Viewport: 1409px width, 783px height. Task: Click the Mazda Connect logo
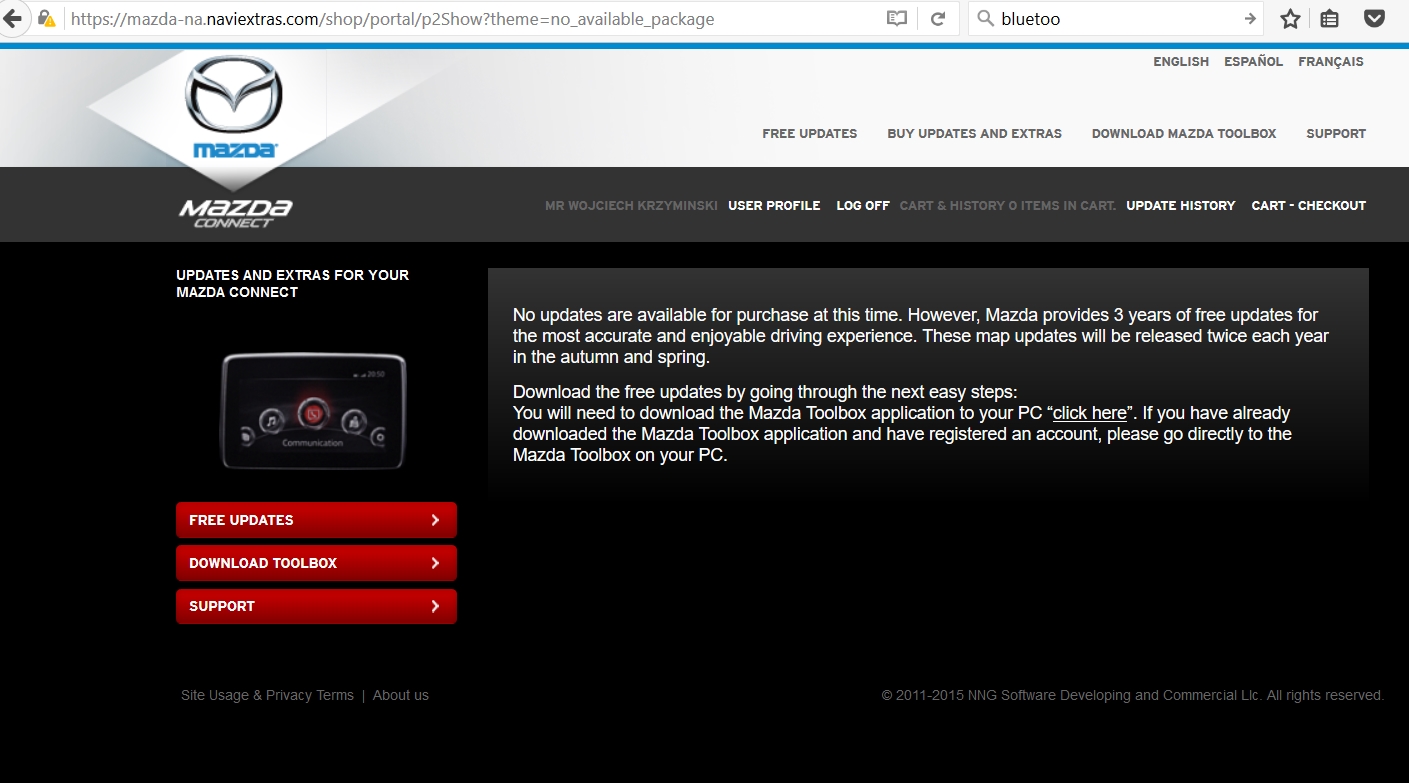coord(235,212)
